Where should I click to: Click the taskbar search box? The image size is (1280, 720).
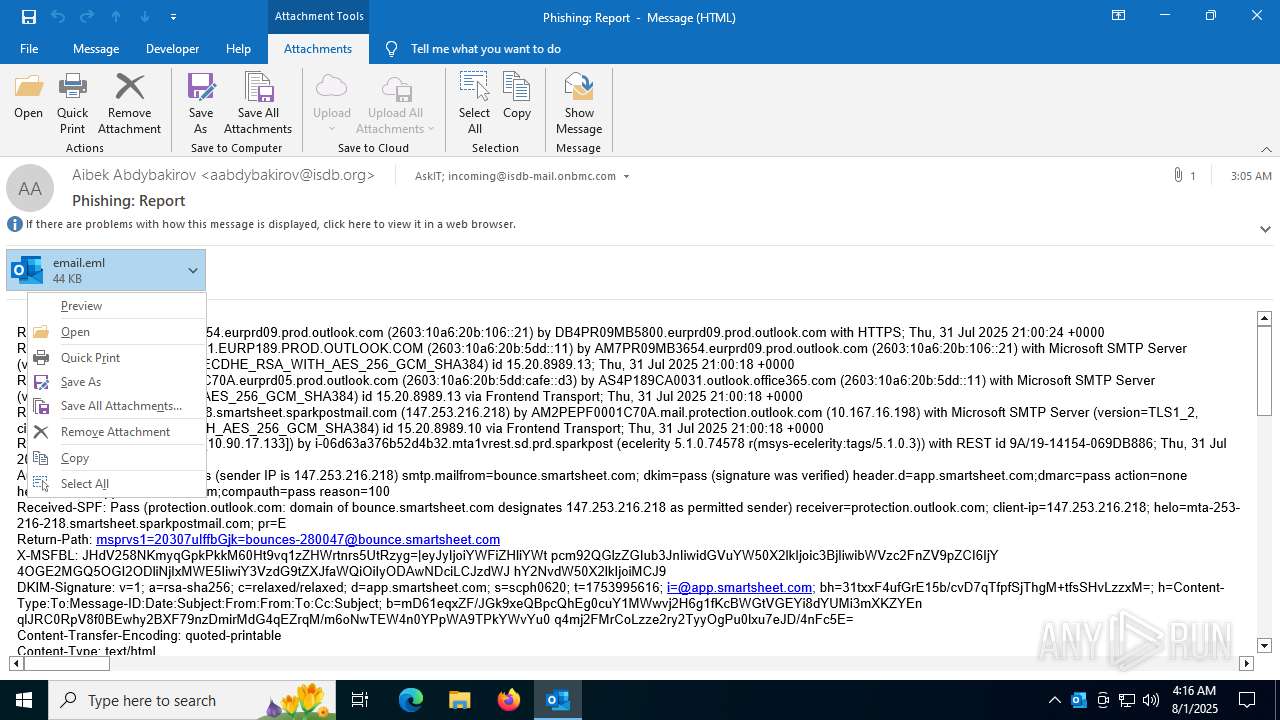click(192, 700)
